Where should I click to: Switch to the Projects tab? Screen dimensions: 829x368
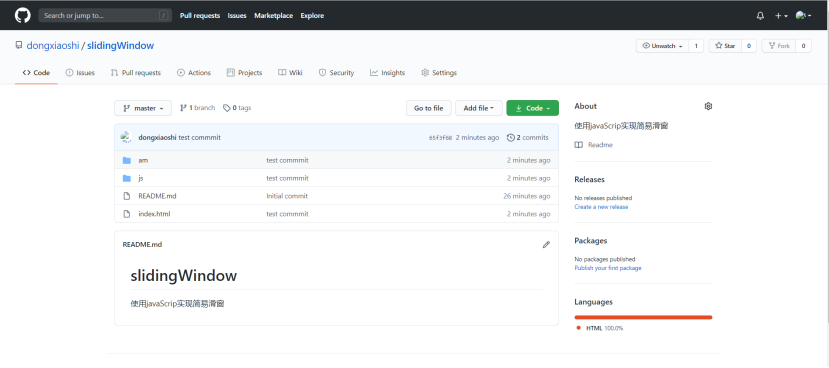244,73
